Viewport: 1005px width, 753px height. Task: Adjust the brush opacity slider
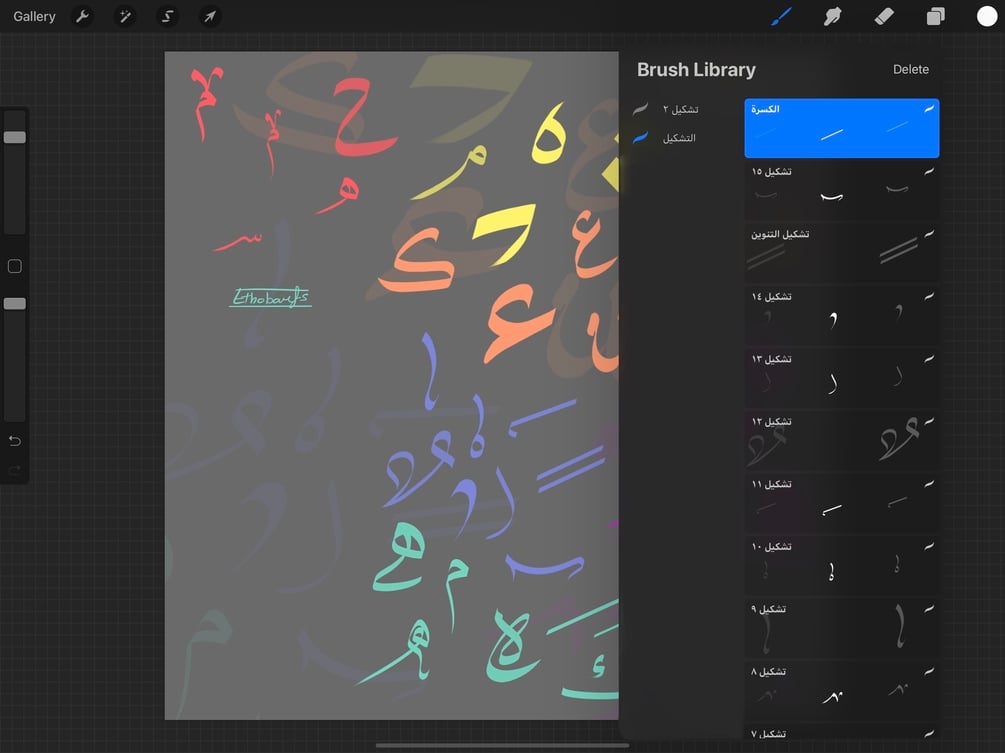pyautogui.click(x=15, y=304)
